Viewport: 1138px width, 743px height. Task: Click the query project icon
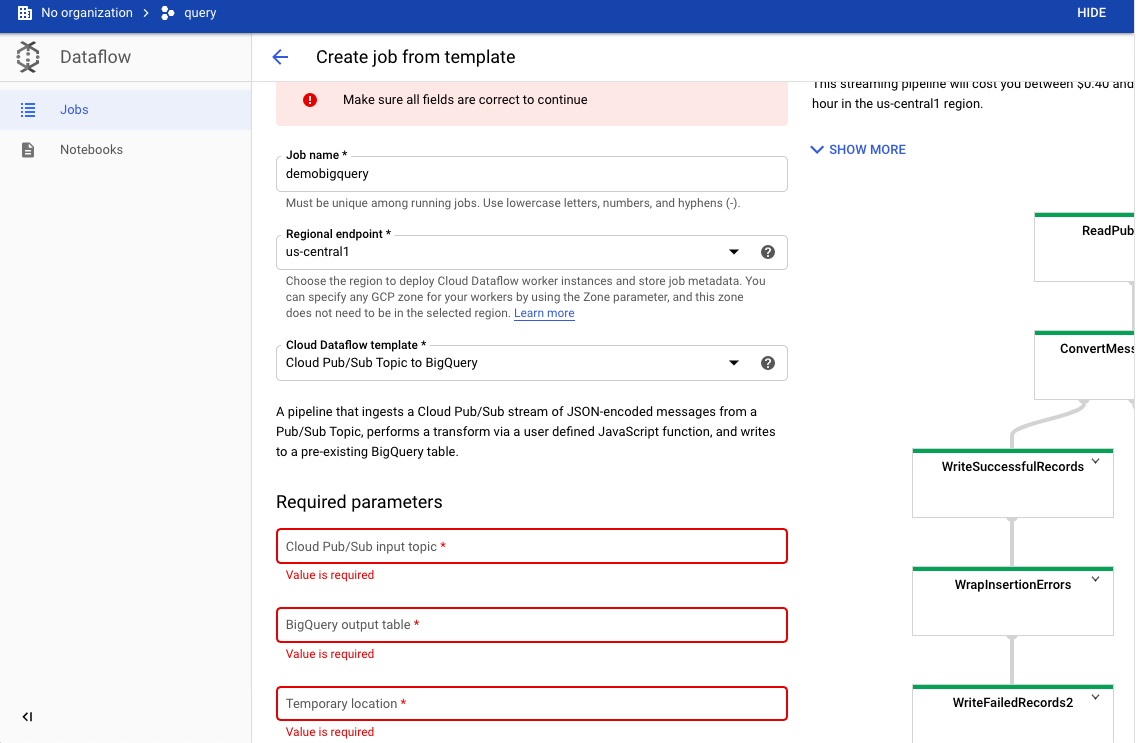coord(168,13)
